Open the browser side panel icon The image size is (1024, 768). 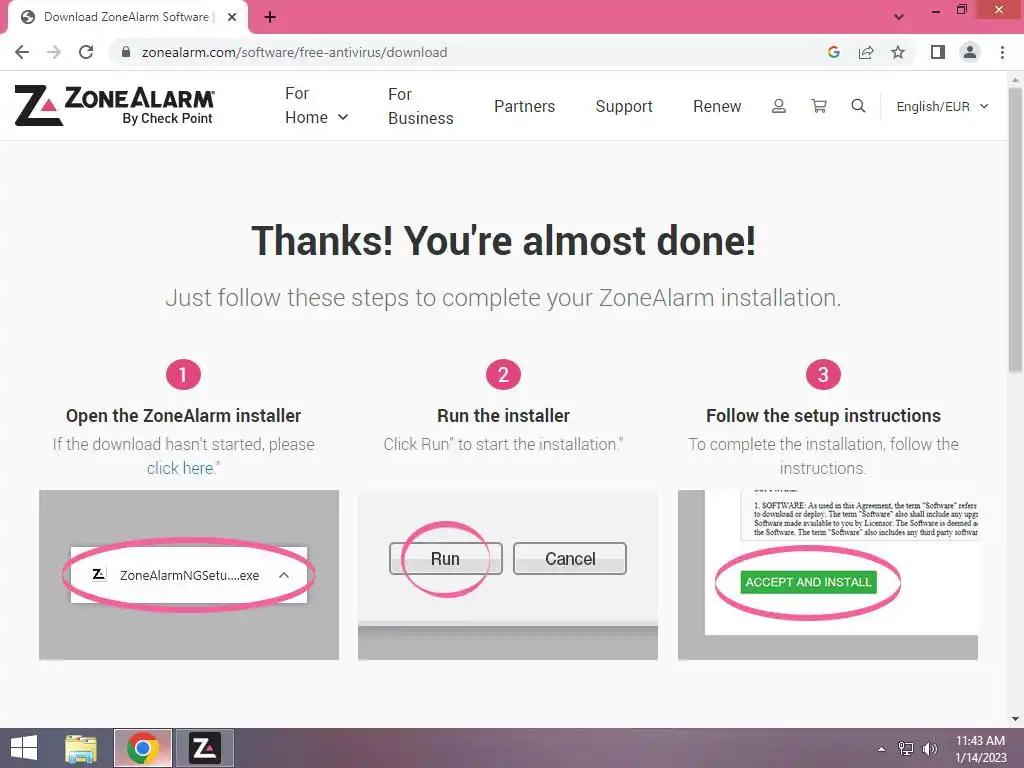(x=938, y=52)
